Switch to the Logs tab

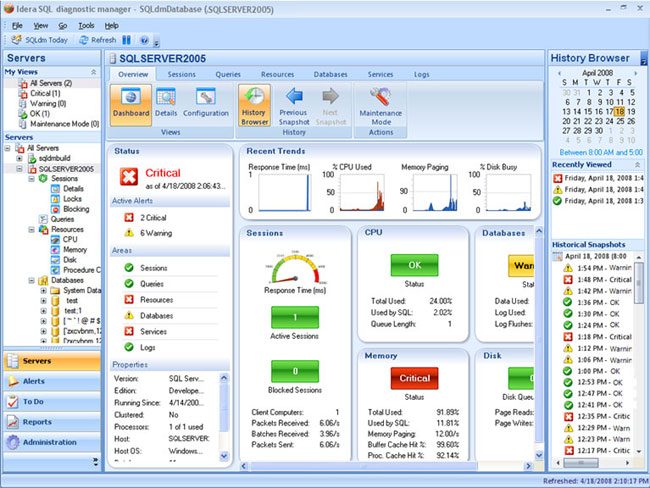[x=422, y=74]
